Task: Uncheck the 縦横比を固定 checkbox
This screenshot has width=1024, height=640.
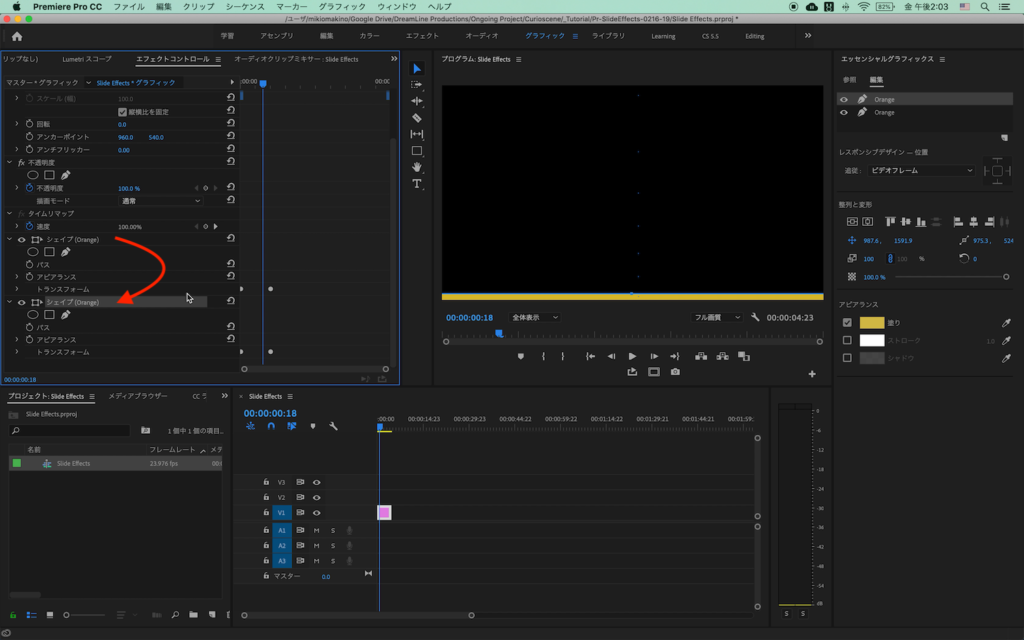Action: [123, 112]
